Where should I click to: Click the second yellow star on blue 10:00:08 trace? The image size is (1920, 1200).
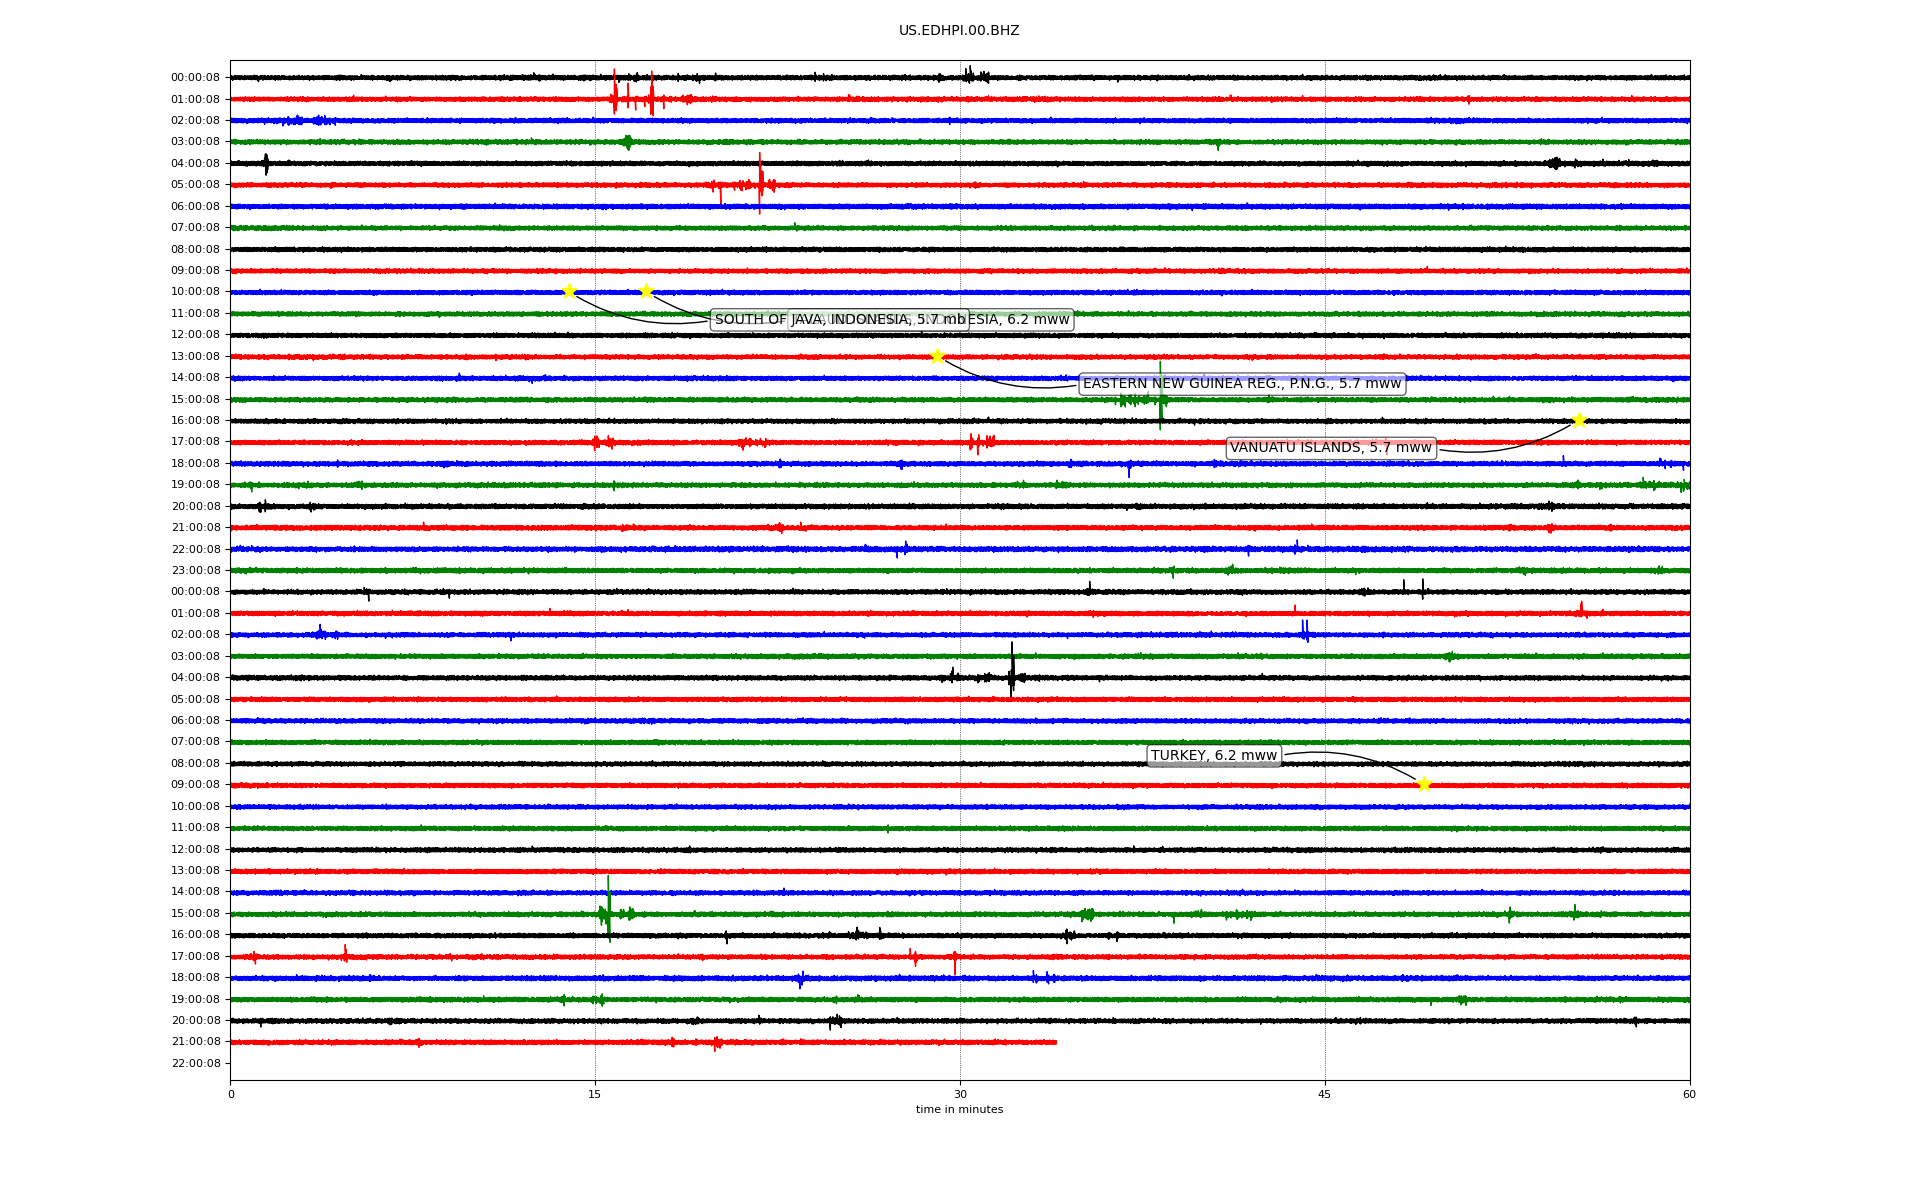(646, 292)
